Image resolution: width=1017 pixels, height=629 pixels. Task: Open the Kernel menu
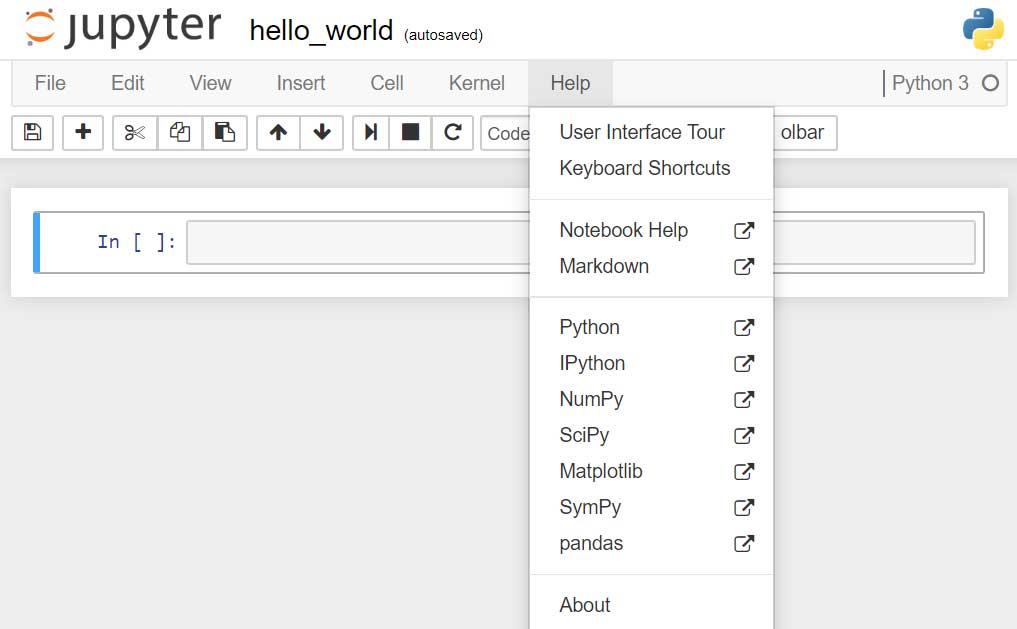(476, 83)
